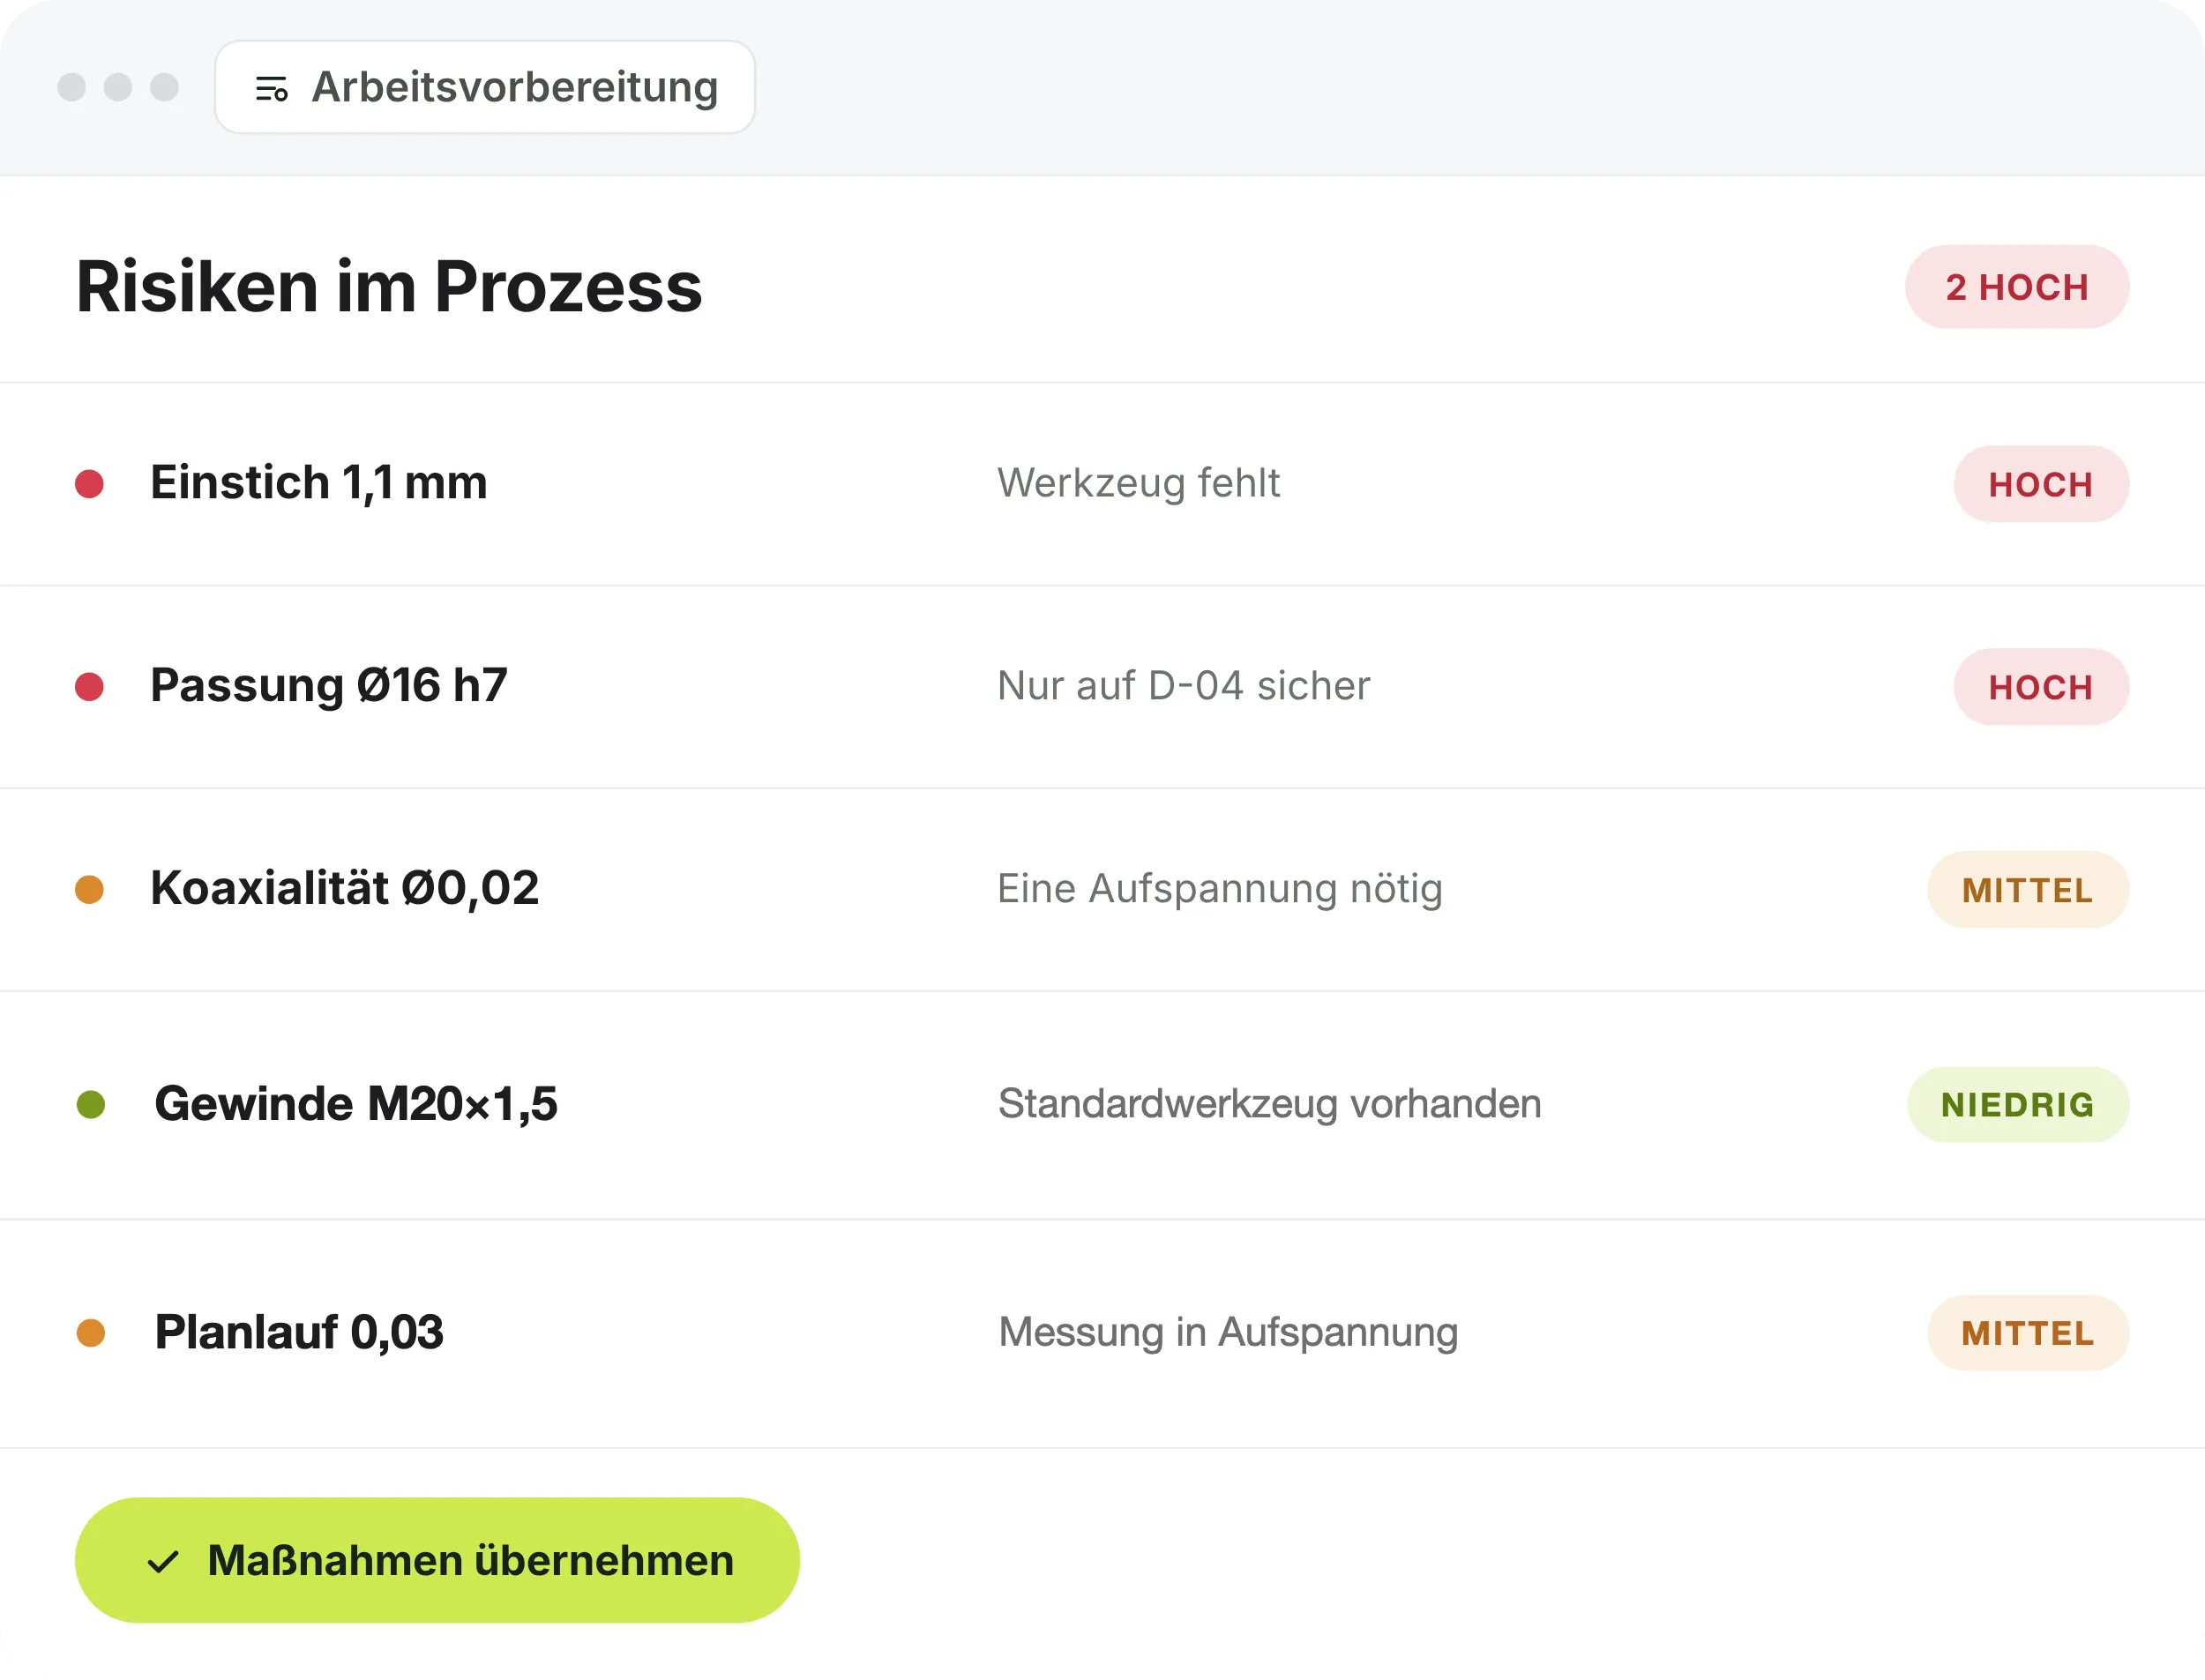This screenshot has width=2205, height=1680.
Task: Click the text Messung in Aufspannung
Action: pyautogui.click(x=1228, y=1333)
